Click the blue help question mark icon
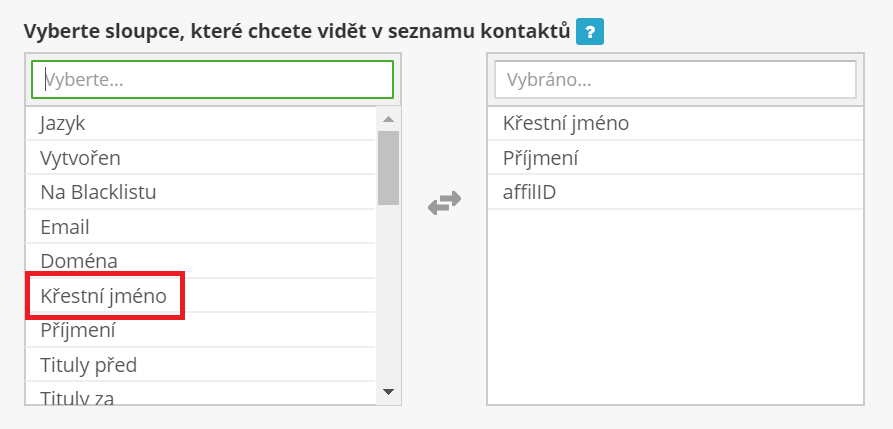Viewport: 893px width, 429px height. tap(590, 32)
